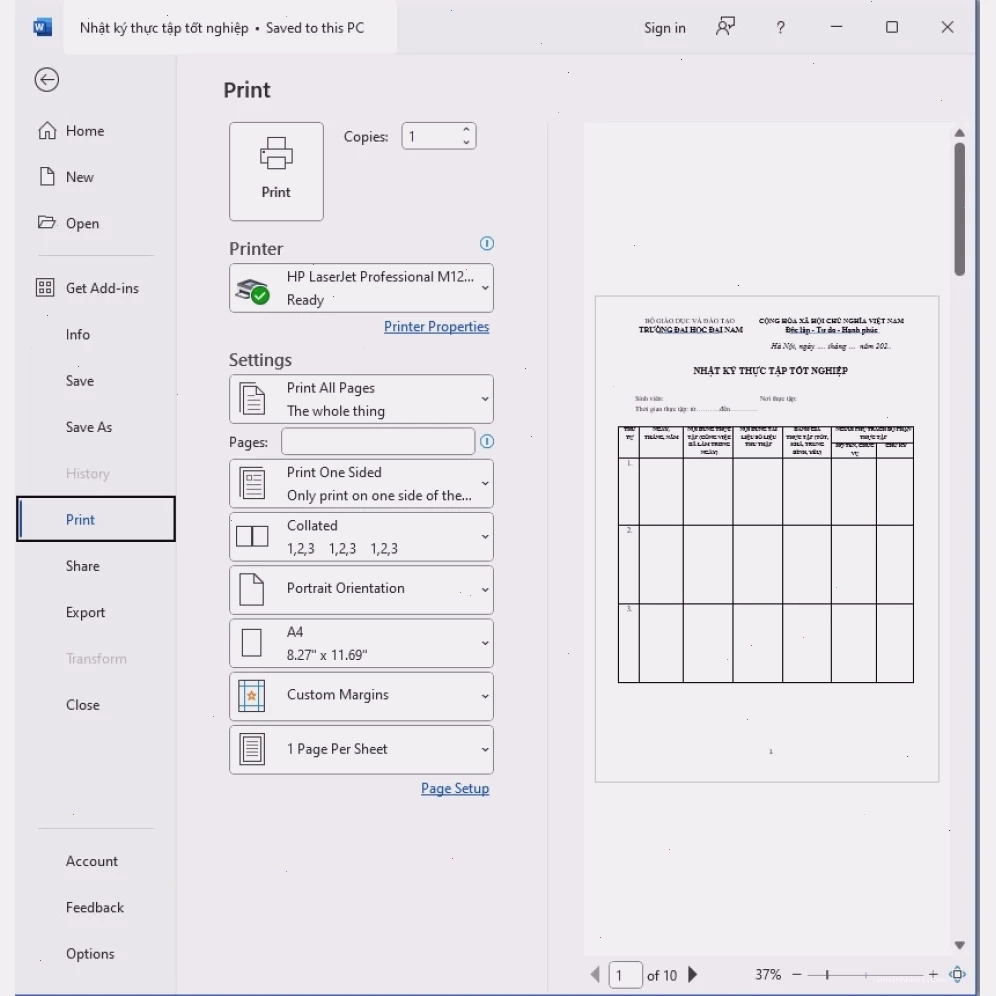Go to next preview page arrow
This screenshot has height=996, width=996.
click(693, 974)
